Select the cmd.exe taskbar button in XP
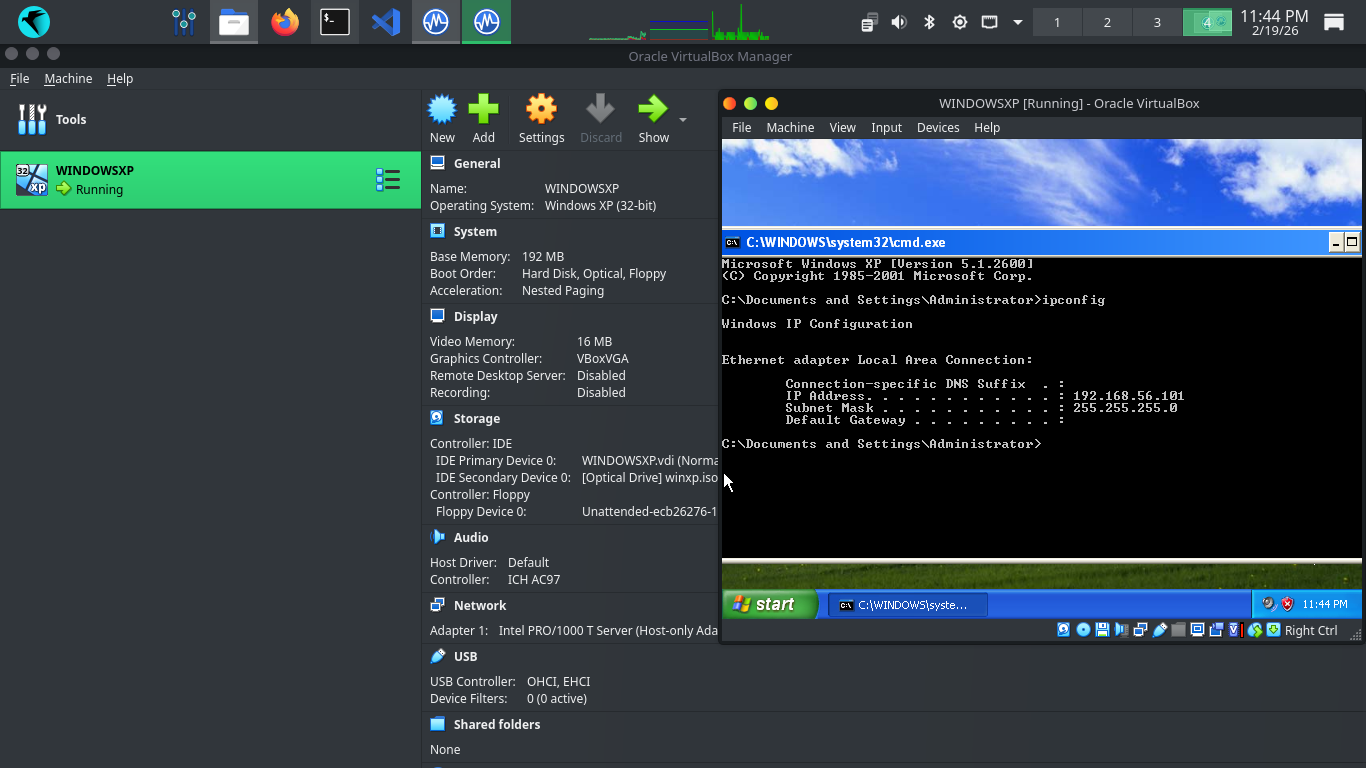Viewport: 1366px width, 768px height. coord(907,604)
